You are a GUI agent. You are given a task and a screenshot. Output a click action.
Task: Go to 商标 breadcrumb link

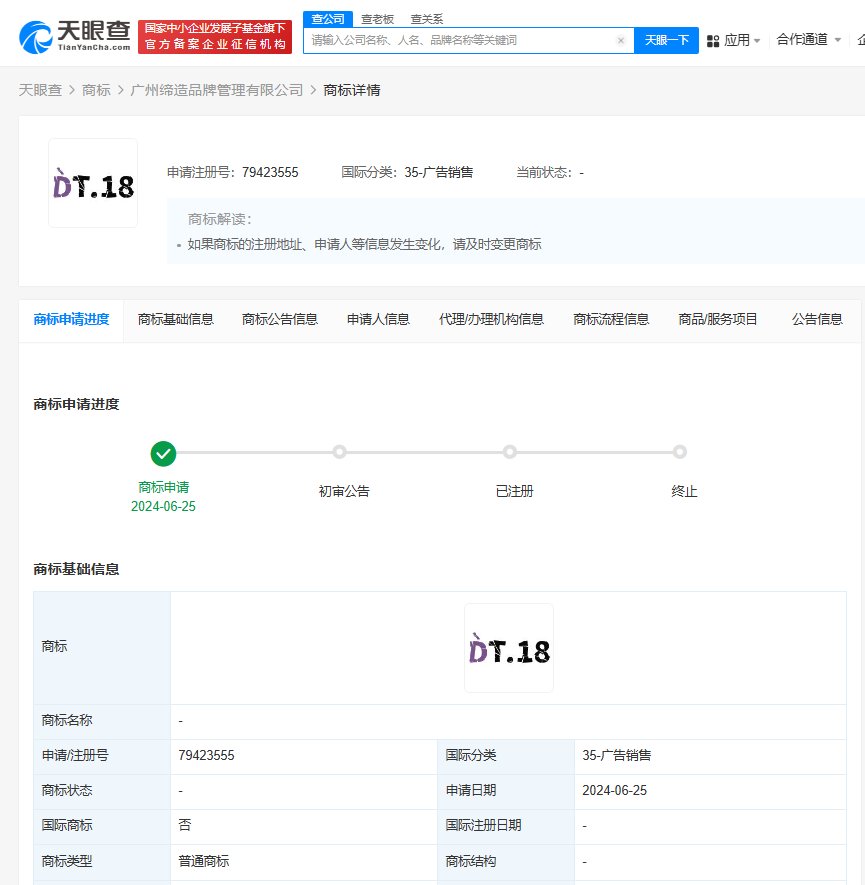coord(96,90)
